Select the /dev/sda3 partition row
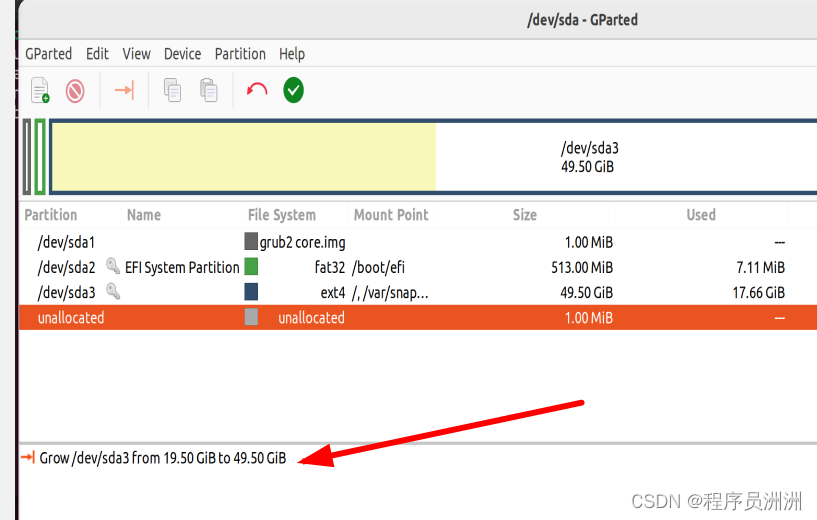 click(x=418, y=292)
